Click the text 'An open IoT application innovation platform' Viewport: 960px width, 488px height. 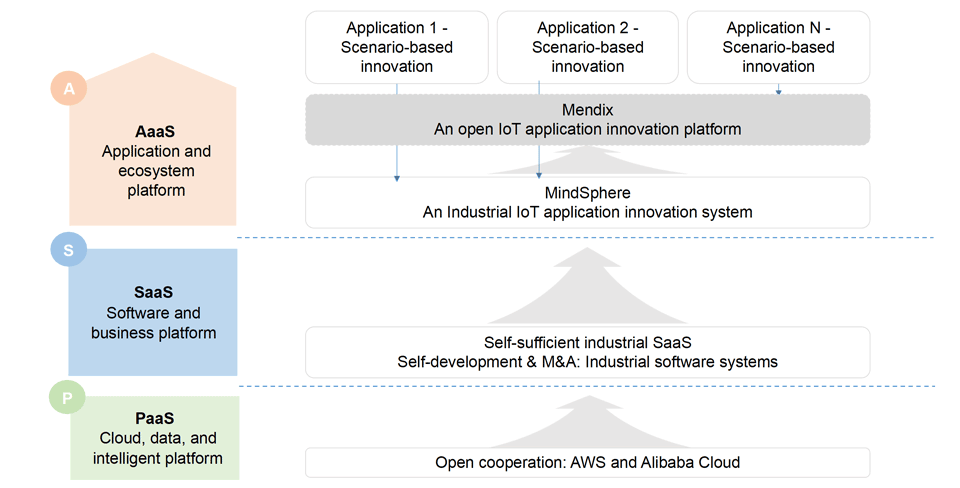coord(588,129)
